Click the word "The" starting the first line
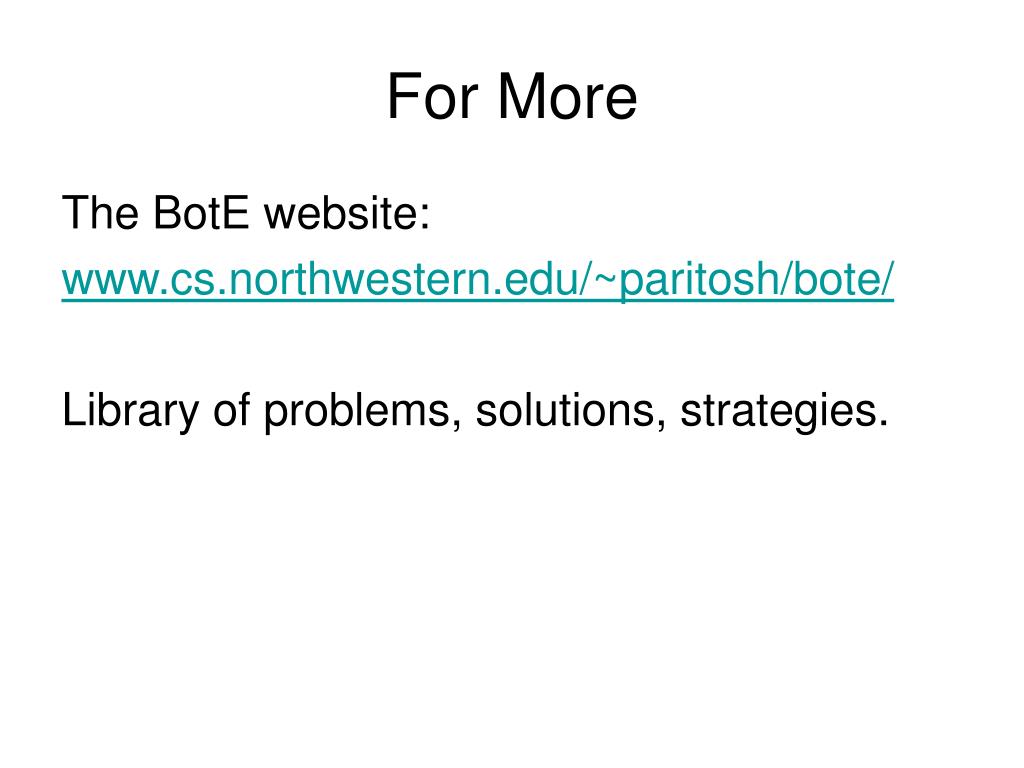The image size is (1024, 768). [100, 213]
